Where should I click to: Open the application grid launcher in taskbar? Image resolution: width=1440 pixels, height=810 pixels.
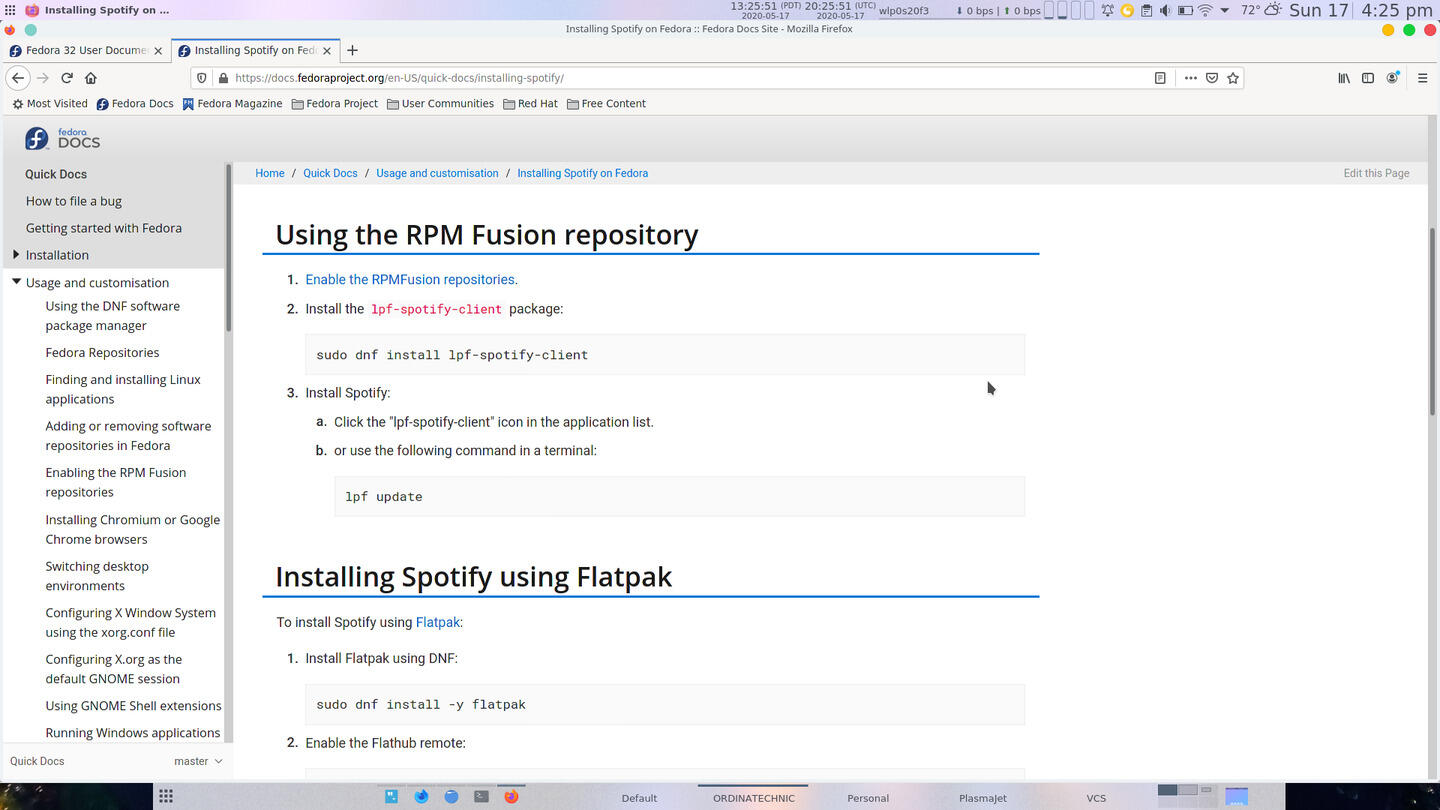click(x=166, y=797)
